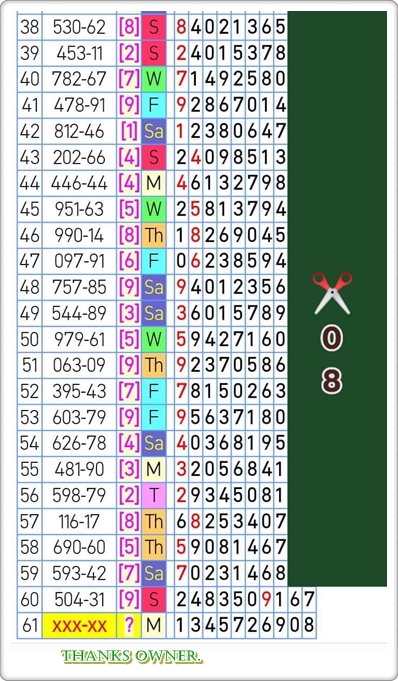The image size is (398, 681).
Task: Select result 757-85 in row 48
Action: (x=80, y=288)
